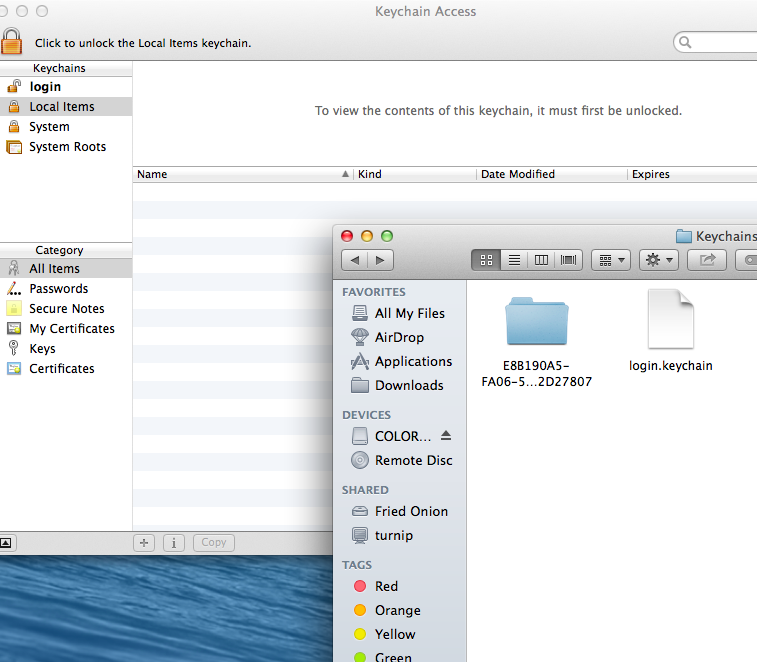Image resolution: width=757 pixels, height=662 pixels.
Task: Switch Finder to icon view
Action: pyautogui.click(x=486, y=260)
